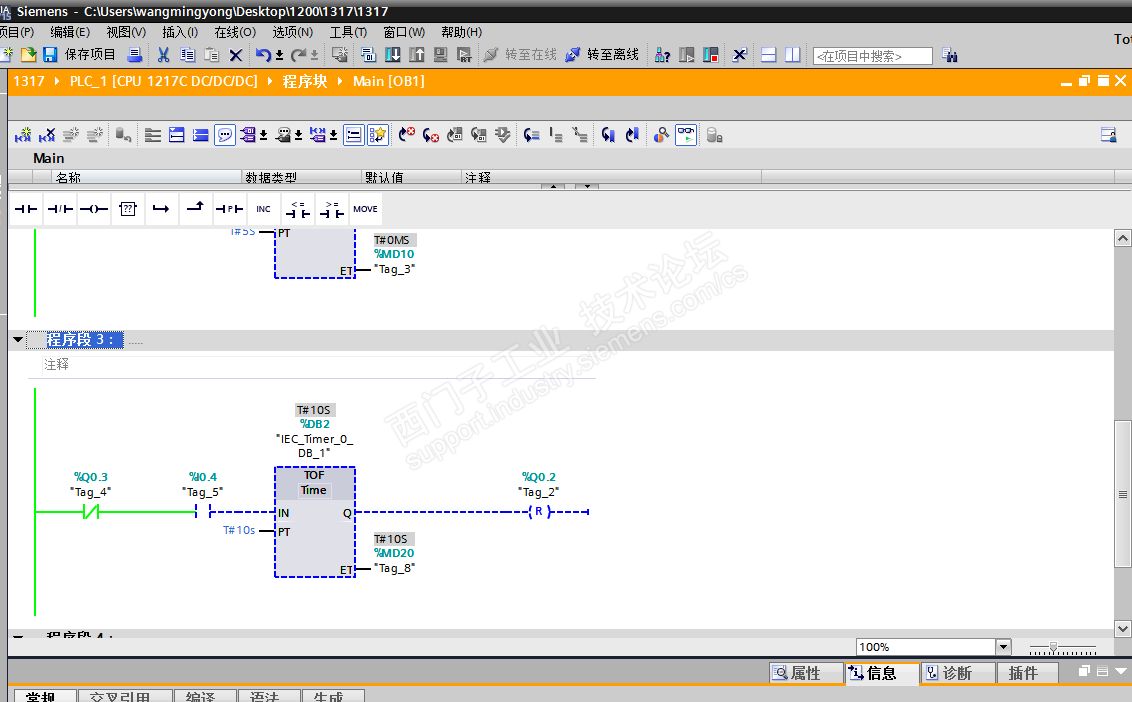Insert a normally open contact
Viewport: 1132px width, 702px height.
(x=25, y=209)
